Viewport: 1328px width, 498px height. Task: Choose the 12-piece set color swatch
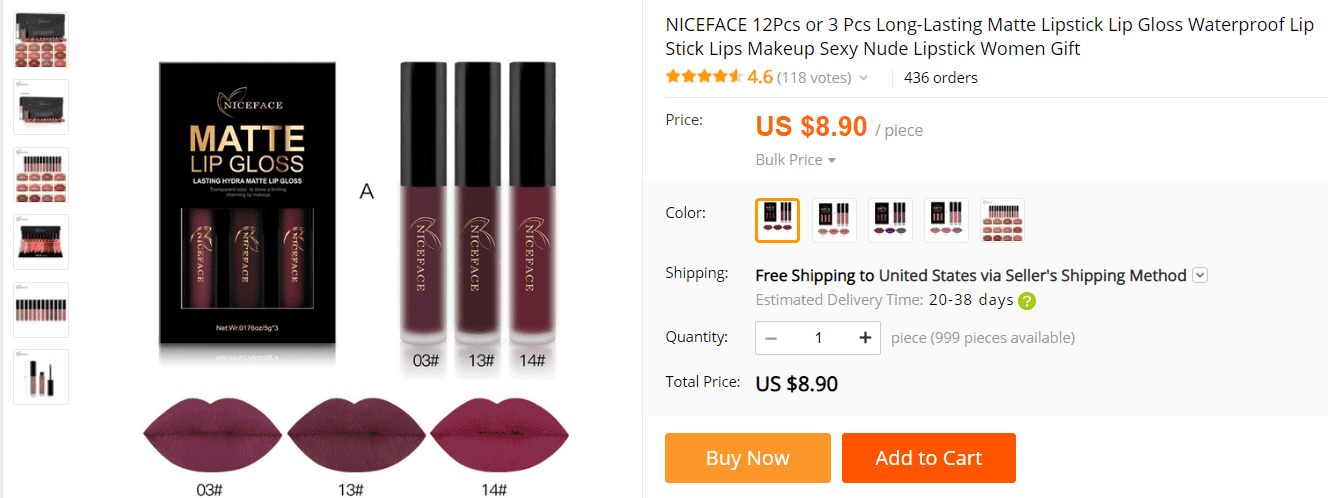click(x=1002, y=220)
